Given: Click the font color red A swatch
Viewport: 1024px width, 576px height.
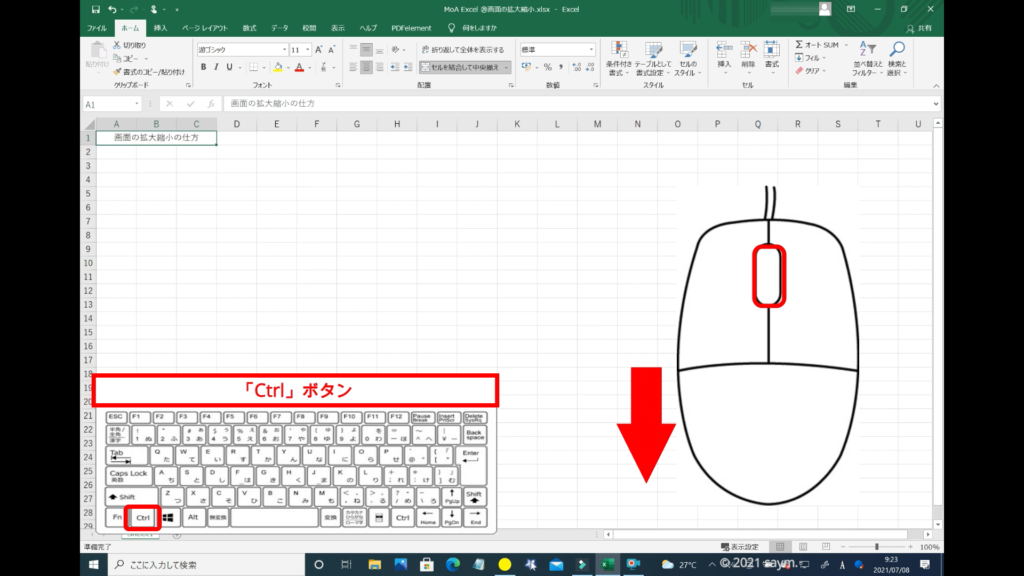Looking at the screenshot, I should 299,67.
